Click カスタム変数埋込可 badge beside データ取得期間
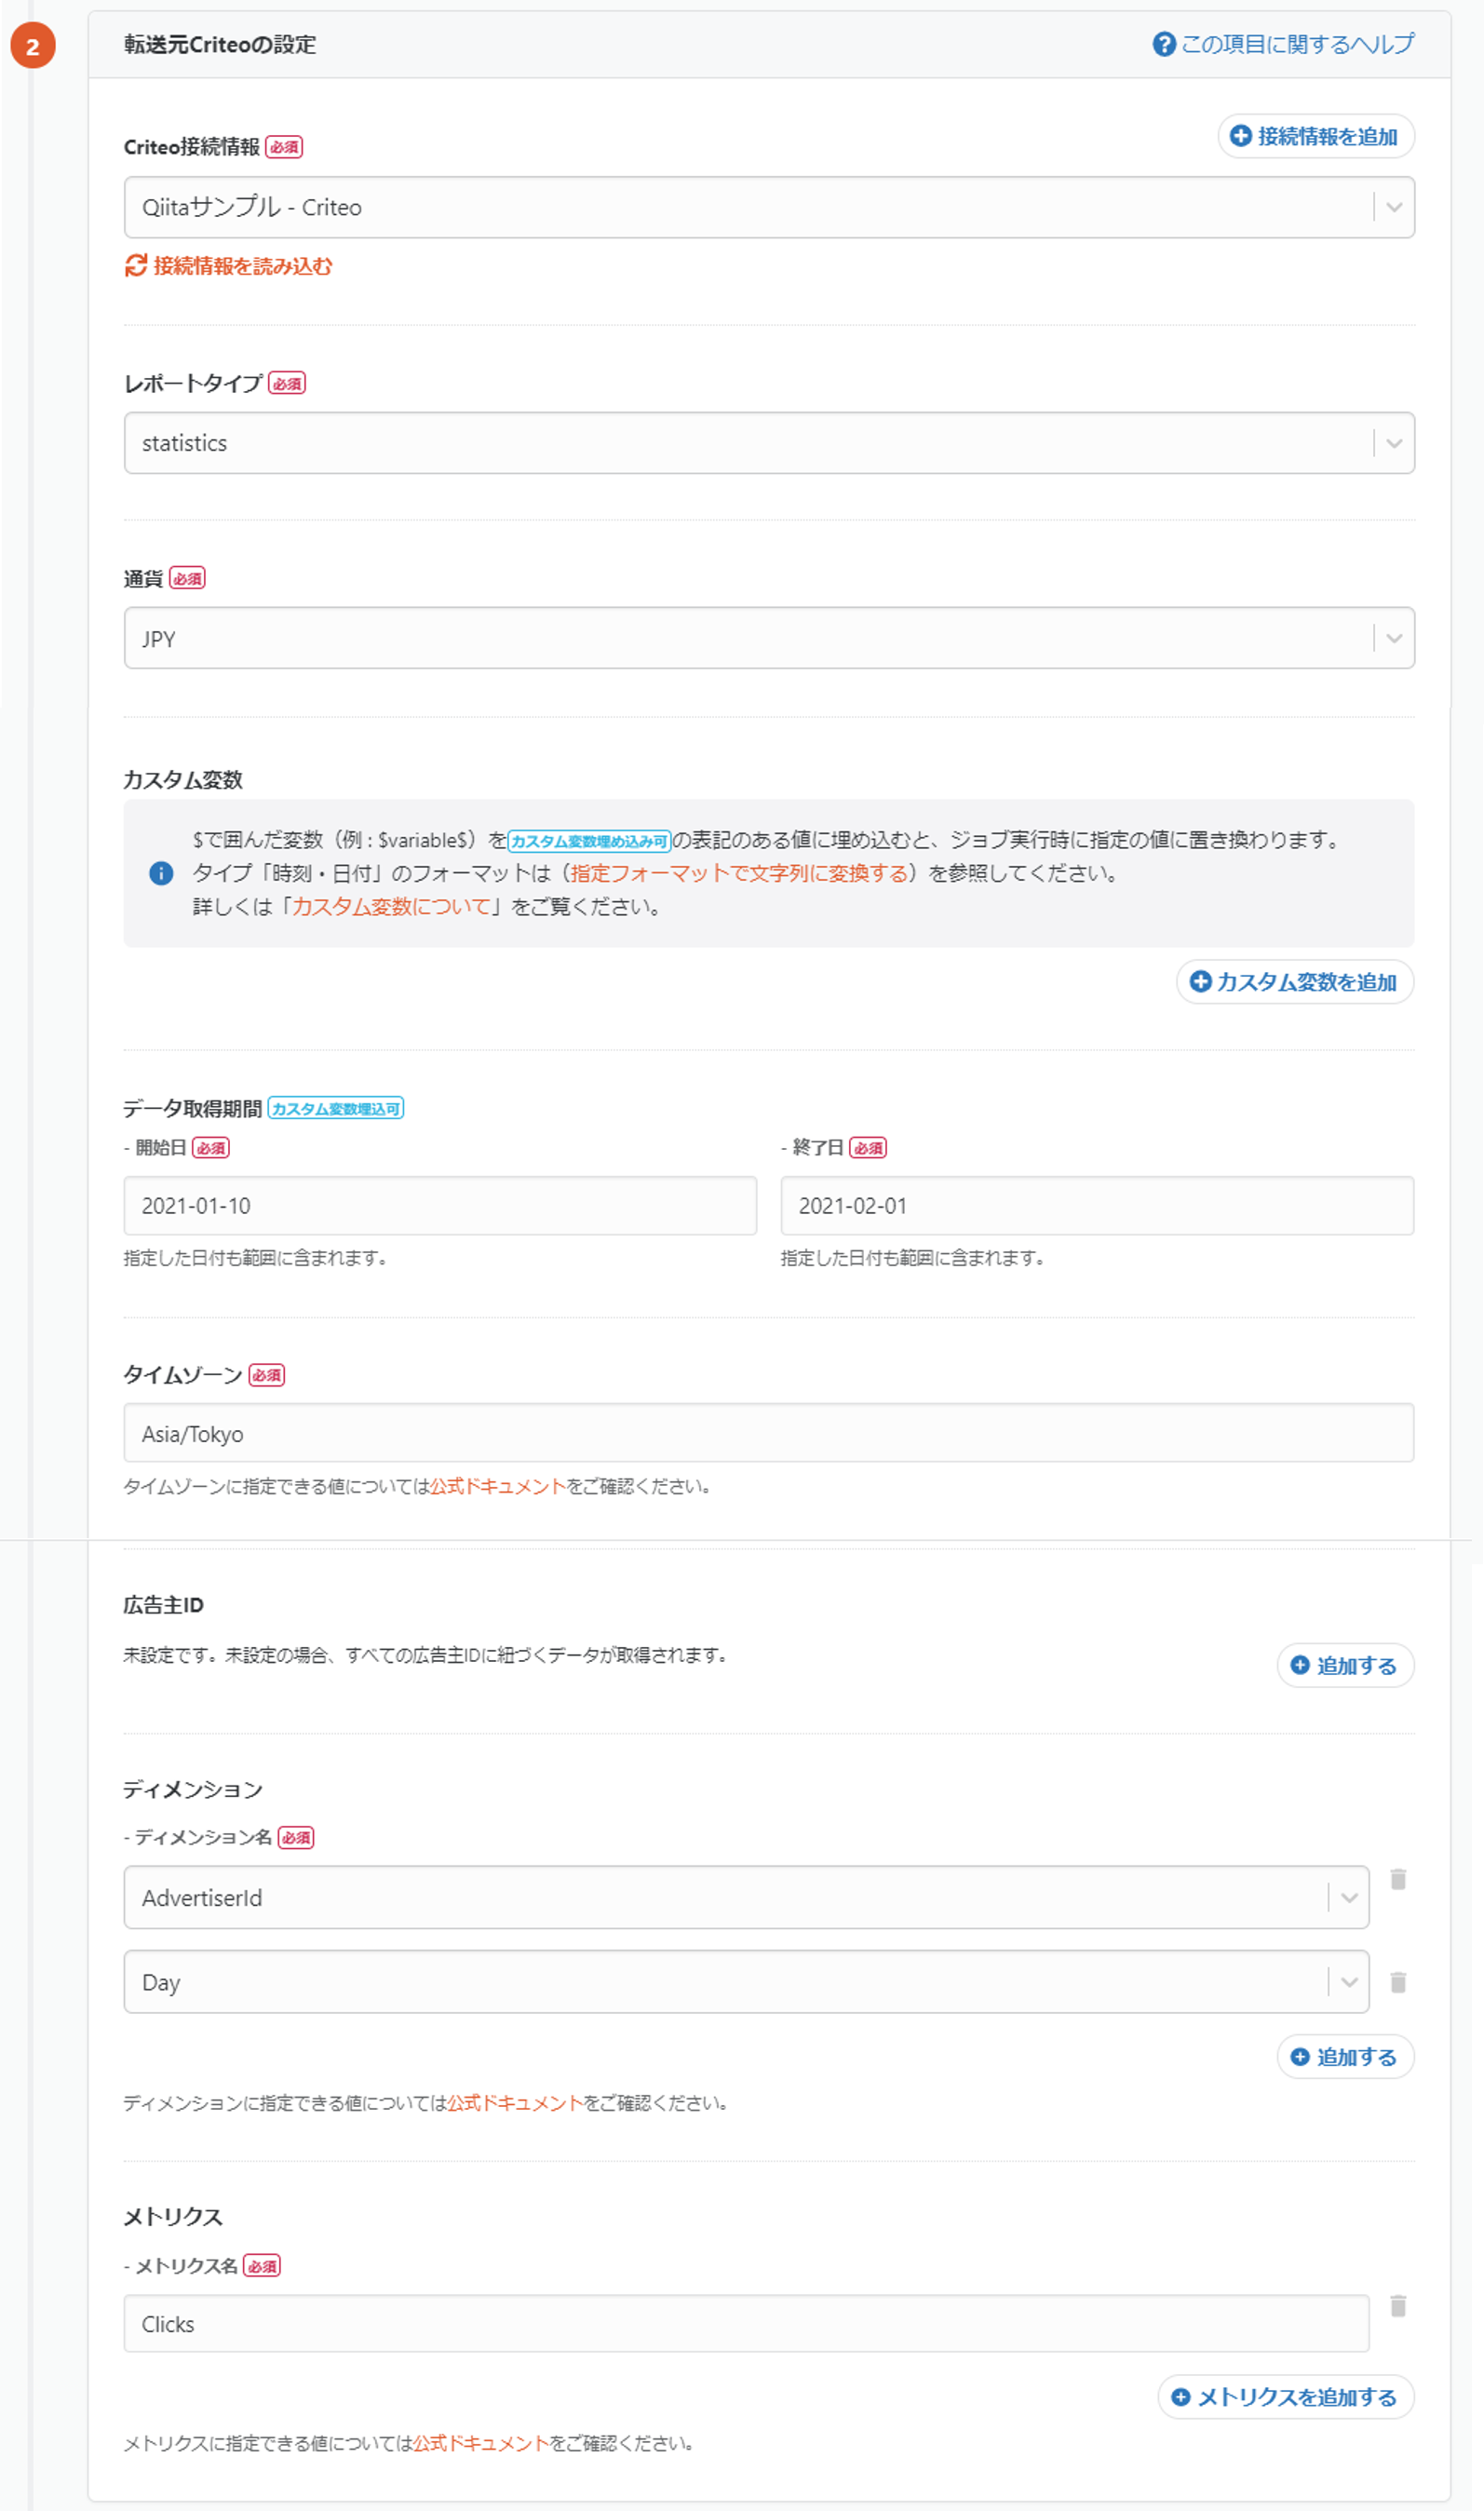The image size is (1484, 2511). (336, 1108)
